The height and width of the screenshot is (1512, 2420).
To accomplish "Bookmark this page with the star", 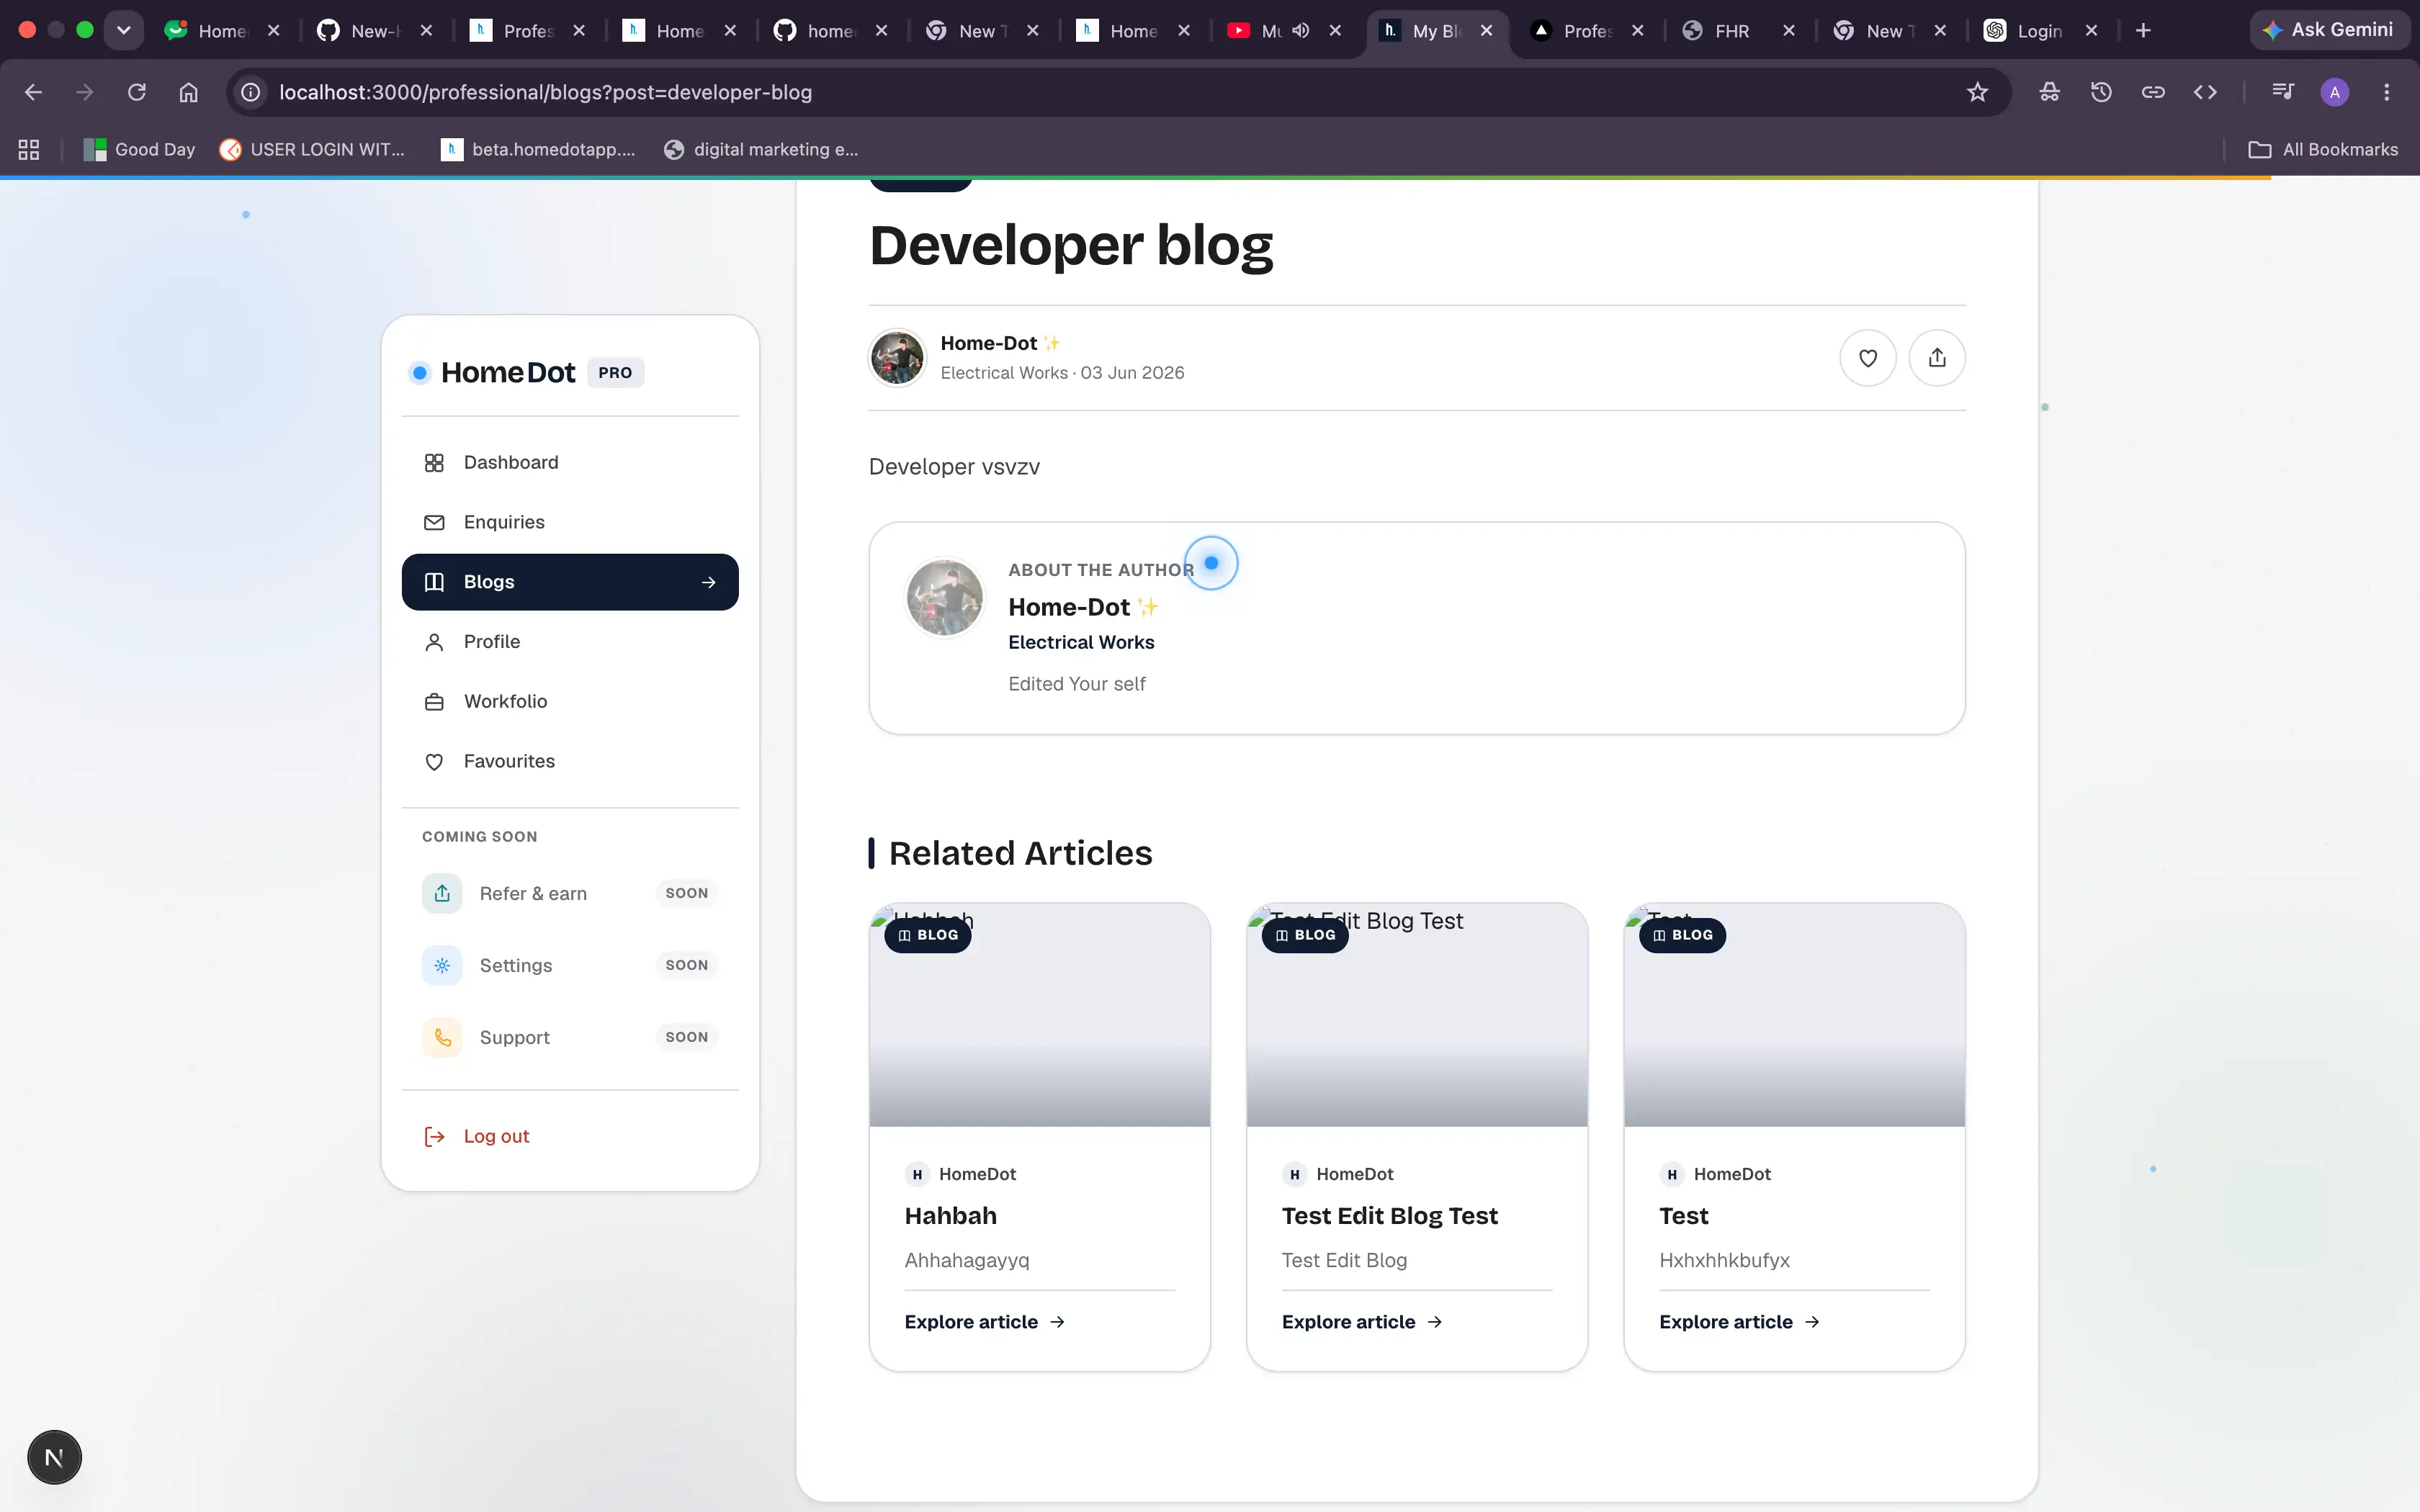I will click(x=1977, y=92).
